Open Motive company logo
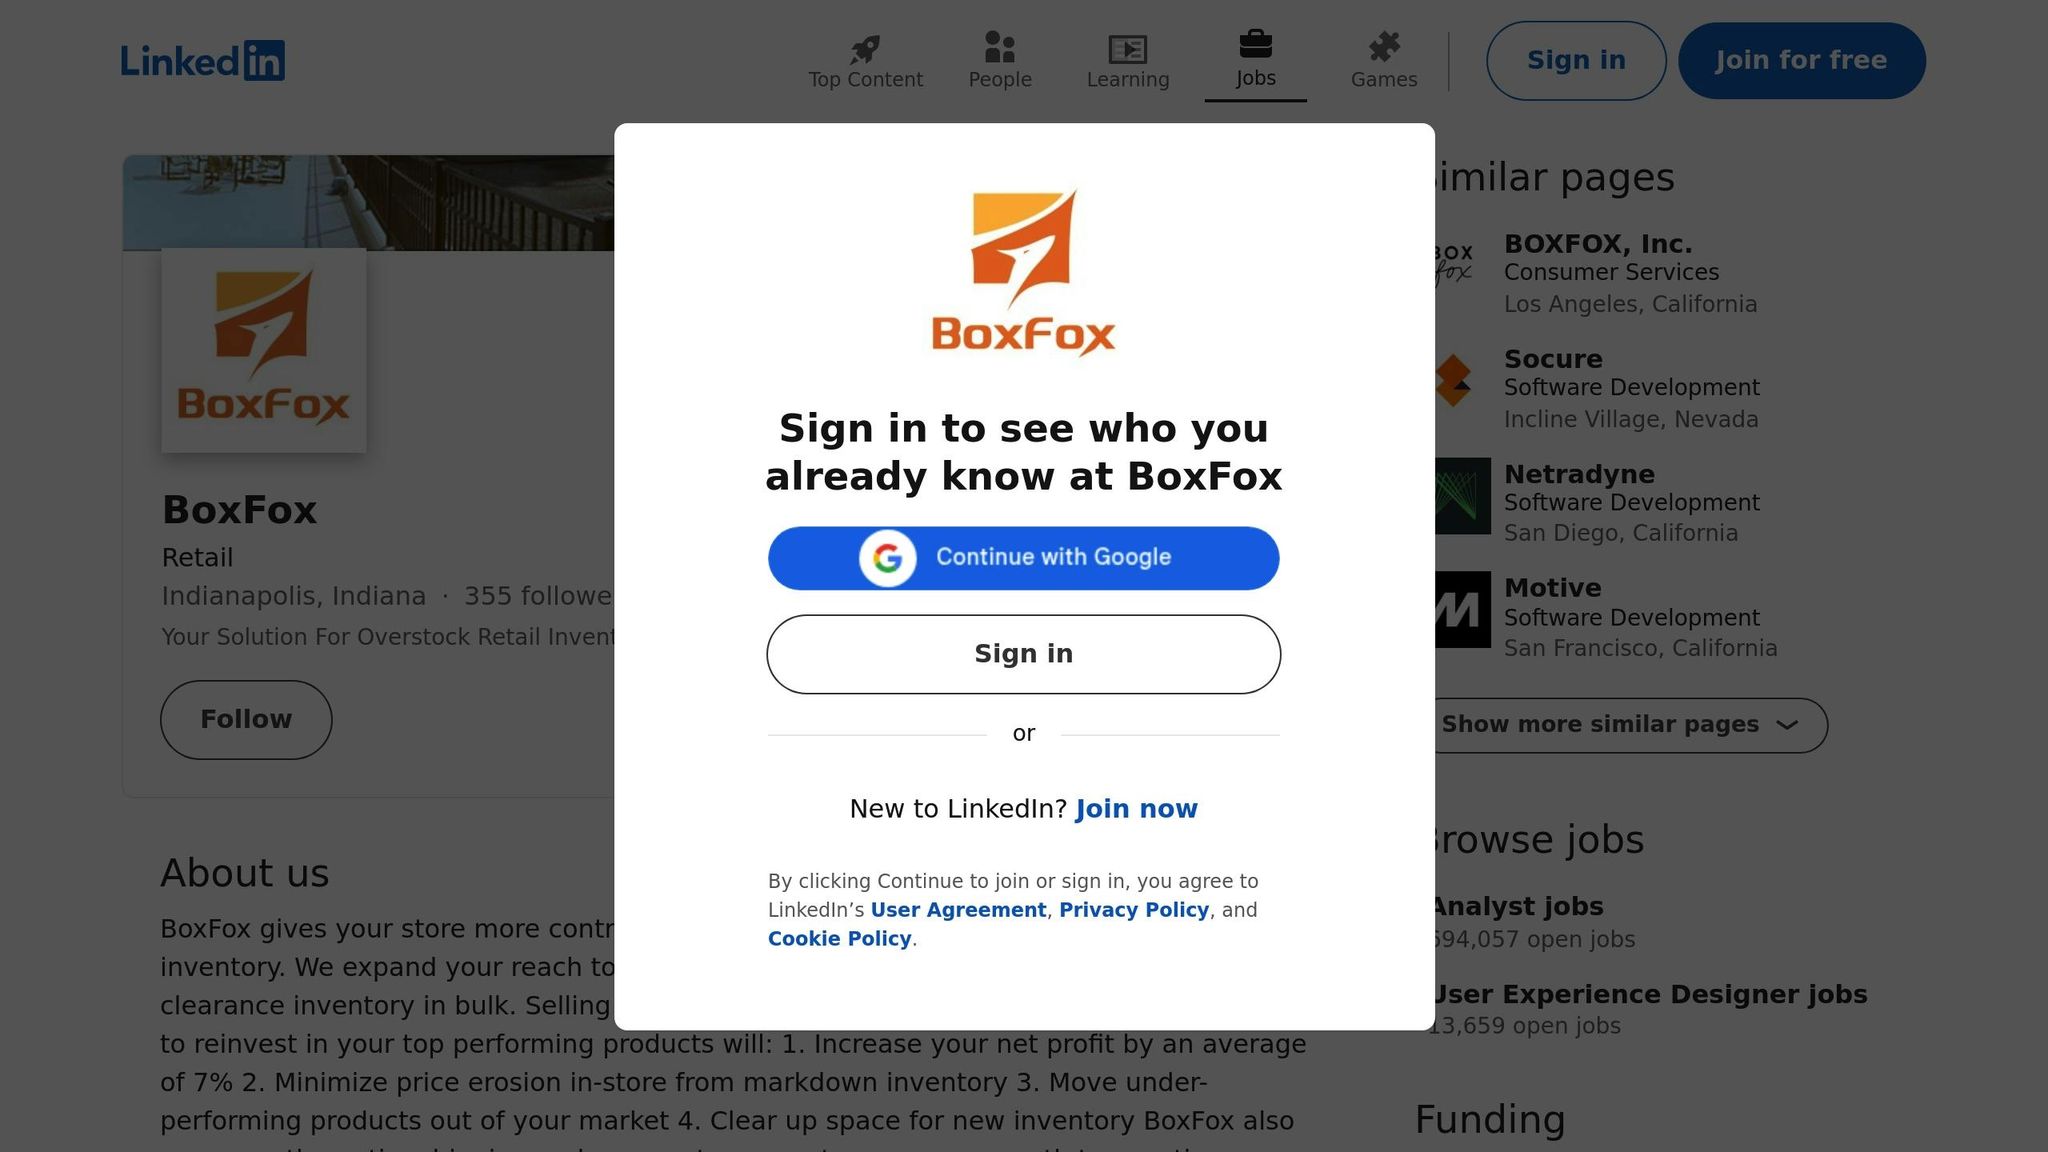This screenshot has height=1152, width=2048. pos(1462,610)
